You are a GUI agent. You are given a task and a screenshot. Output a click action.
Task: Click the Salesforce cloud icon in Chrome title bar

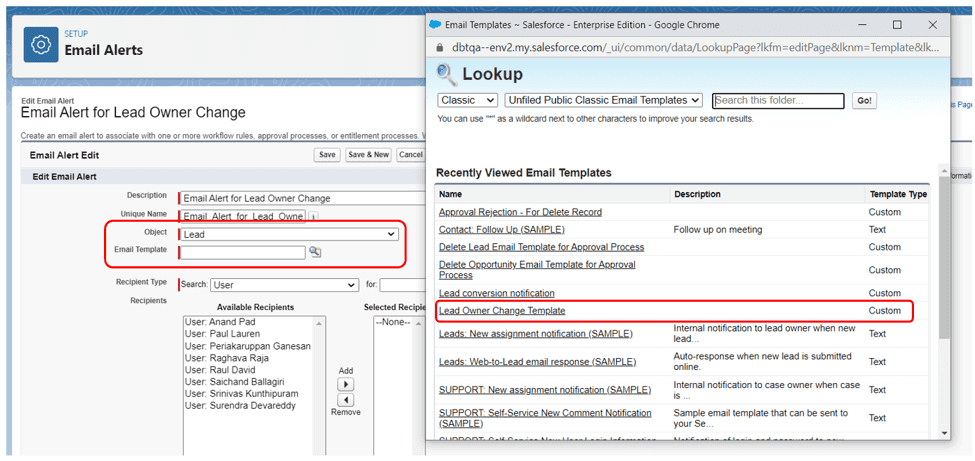[x=435, y=25]
